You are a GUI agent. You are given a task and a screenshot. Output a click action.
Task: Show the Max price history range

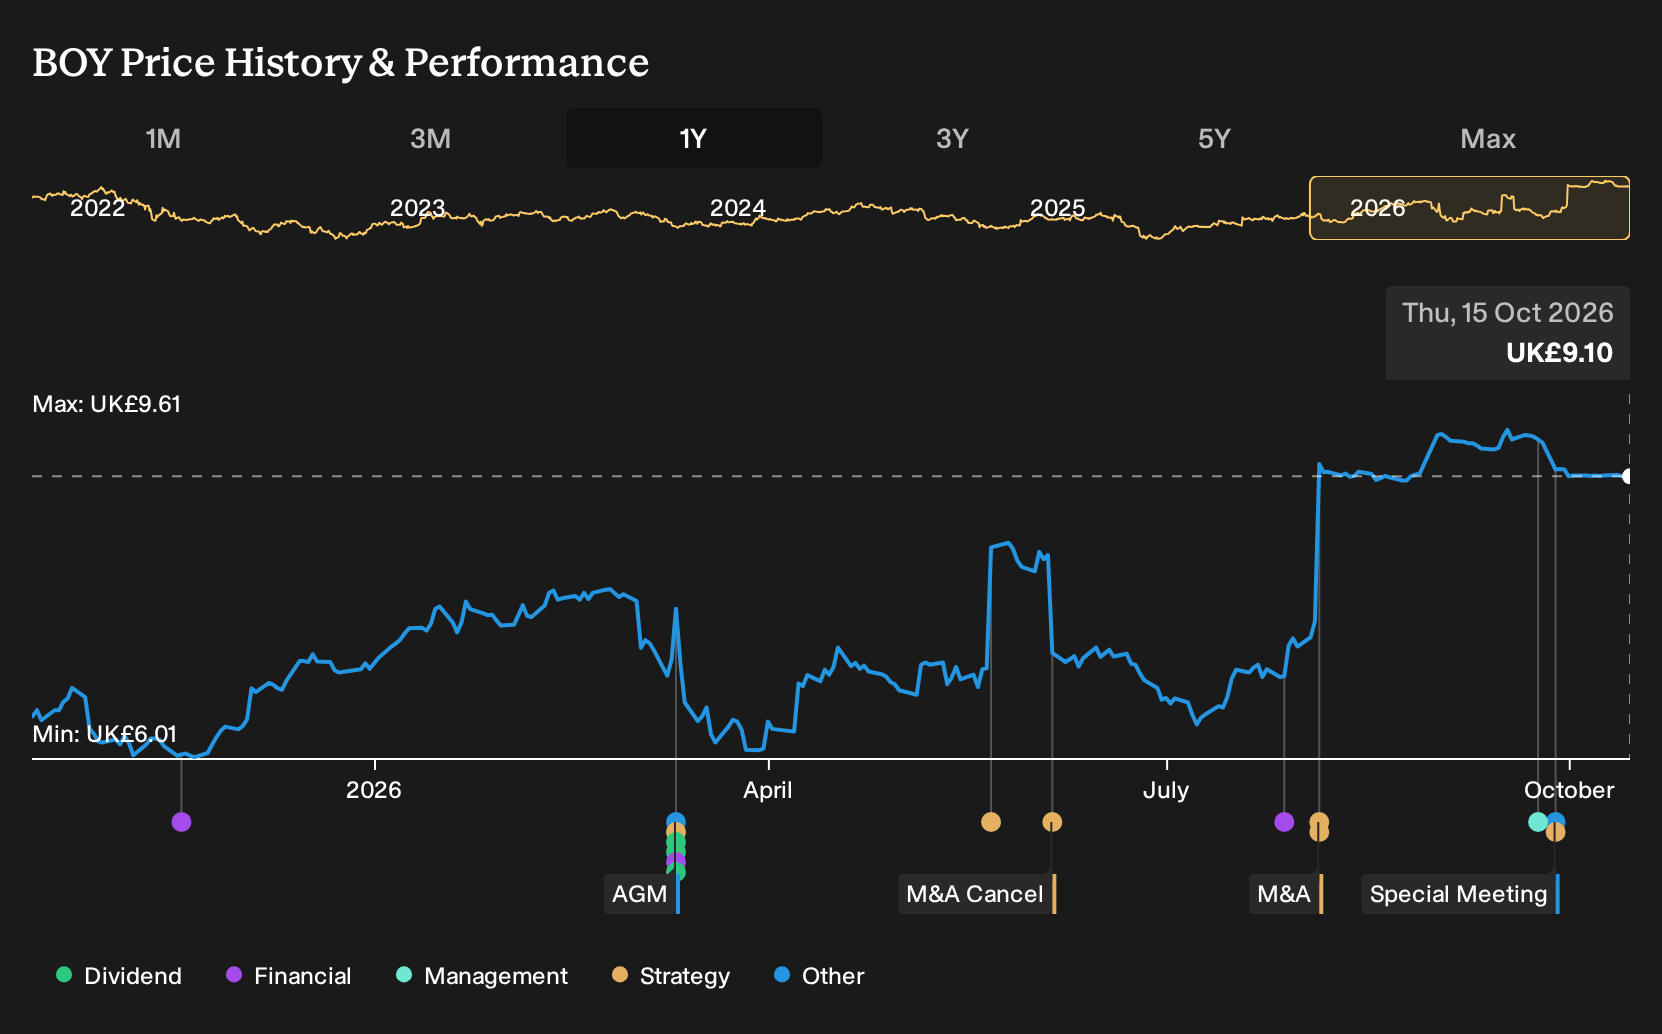[1488, 138]
